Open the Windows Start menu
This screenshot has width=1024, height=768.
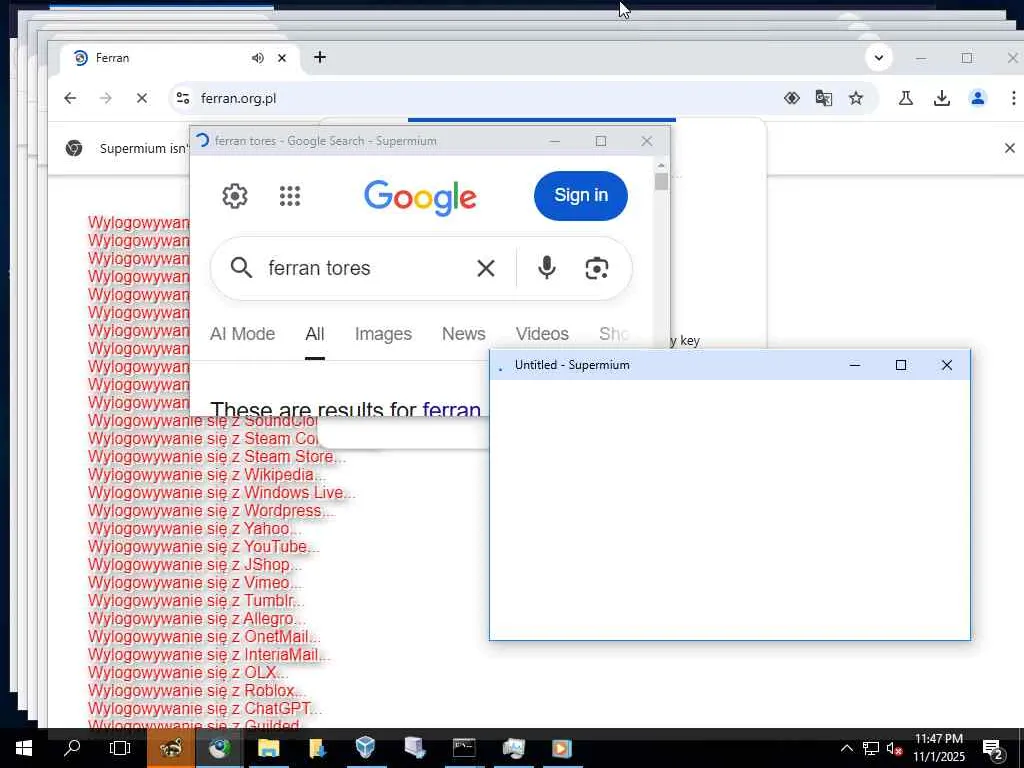click(x=24, y=748)
